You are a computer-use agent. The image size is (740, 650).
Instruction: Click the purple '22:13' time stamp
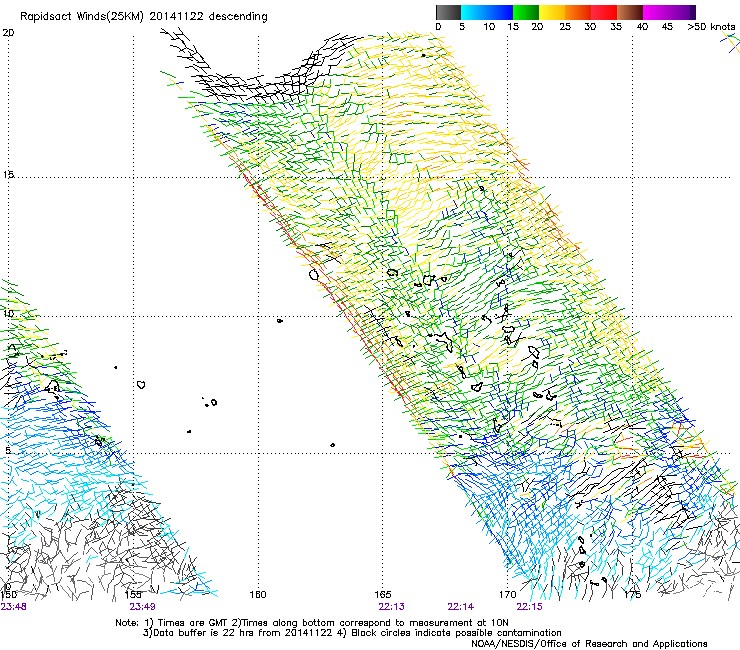(x=391, y=607)
